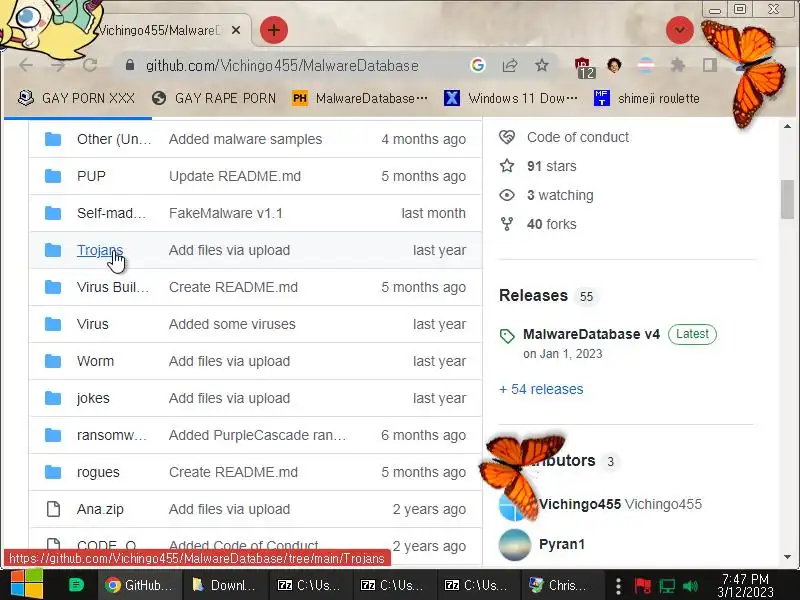This screenshot has height=600, width=800.
Task: Open the ransomw… folder
Action: tap(112, 435)
